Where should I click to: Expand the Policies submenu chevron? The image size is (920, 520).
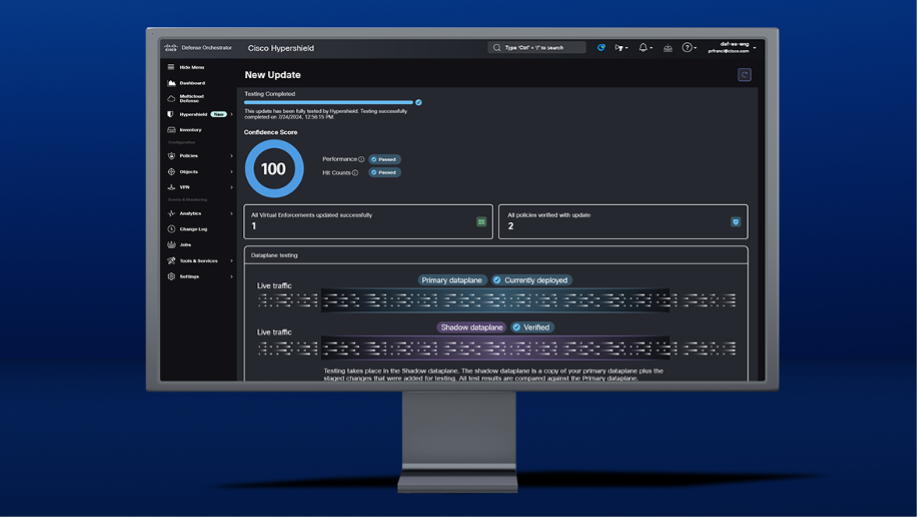pos(232,156)
